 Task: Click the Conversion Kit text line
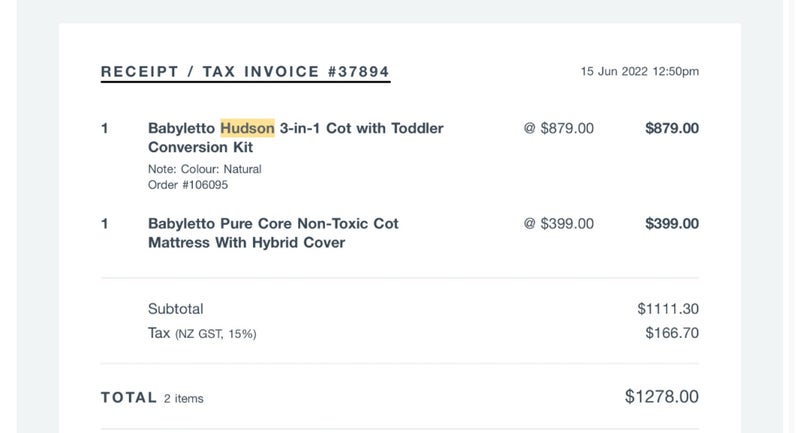[x=201, y=147]
